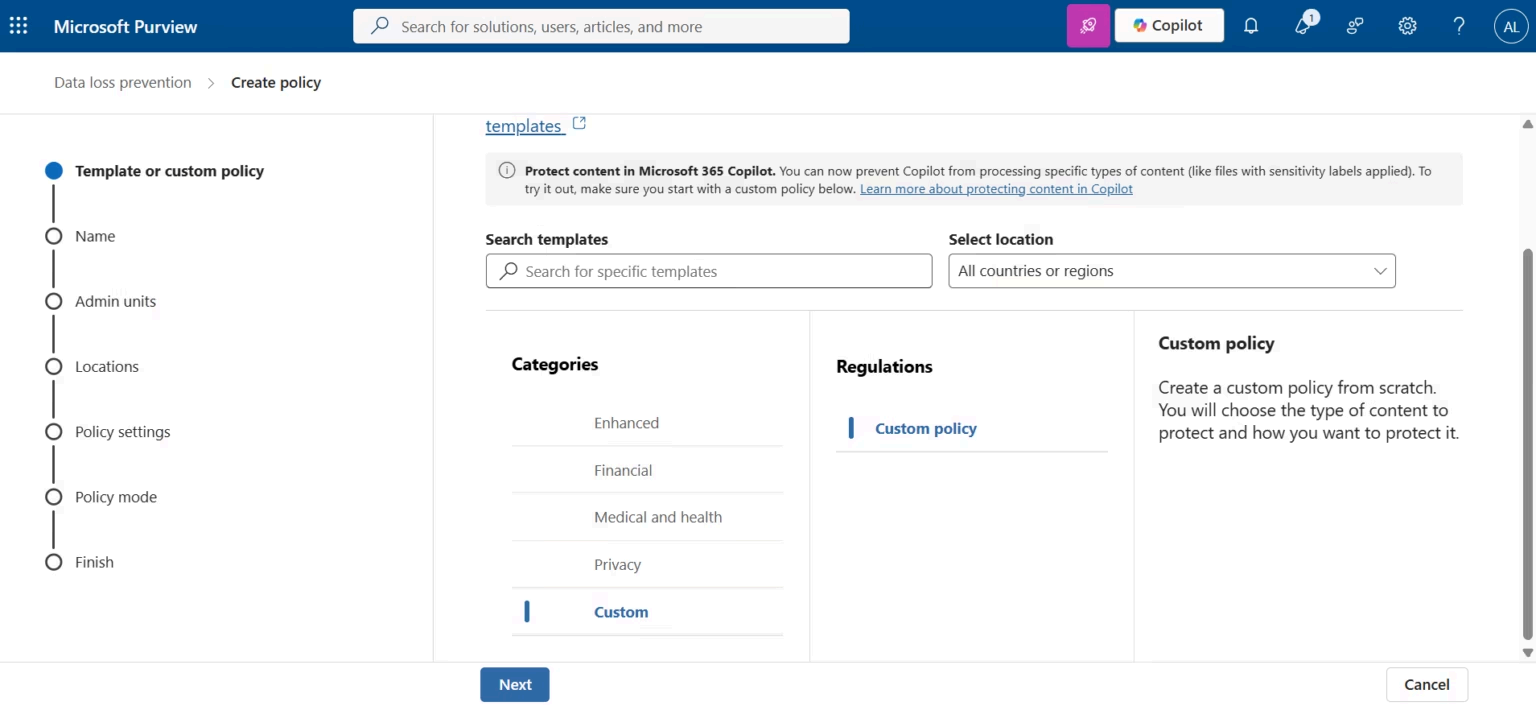Select the Enhanced category
Screen dimensions: 1536x706
(647, 423)
